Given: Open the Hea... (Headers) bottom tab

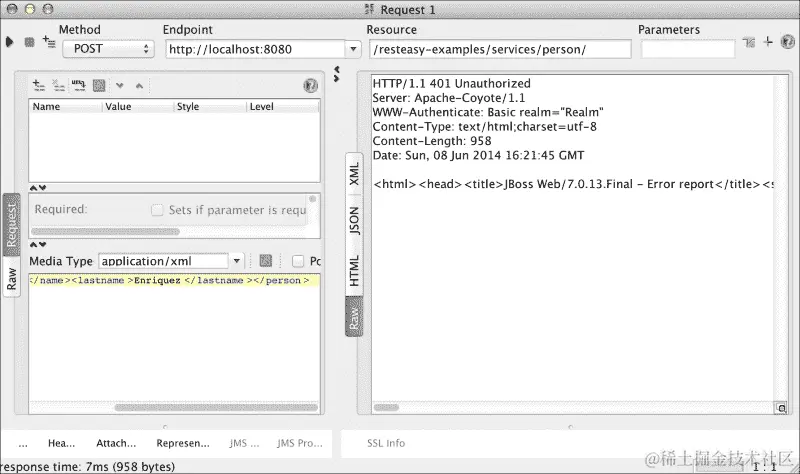Looking at the screenshot, I should pos(61,443).
